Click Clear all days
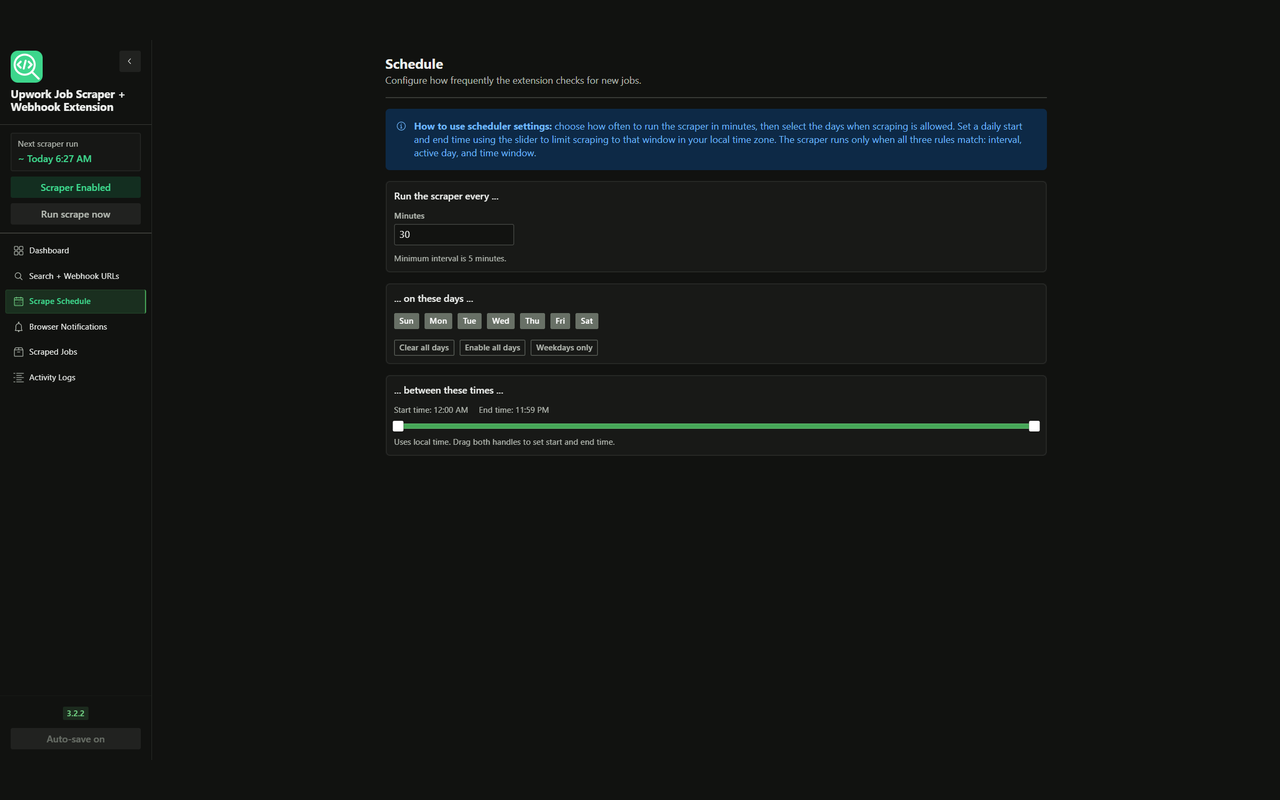Screen dimensions: 1280x800 coord(424,348)
